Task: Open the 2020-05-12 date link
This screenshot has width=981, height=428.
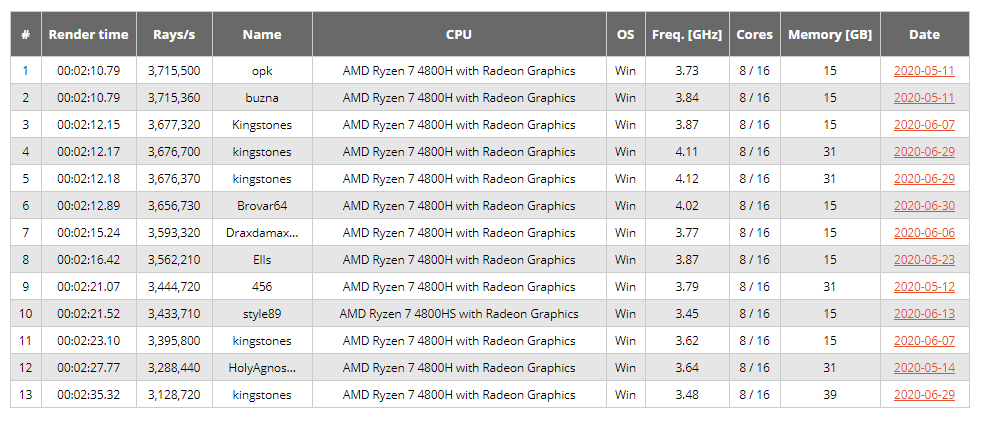Action: click(x=924, y=287)
